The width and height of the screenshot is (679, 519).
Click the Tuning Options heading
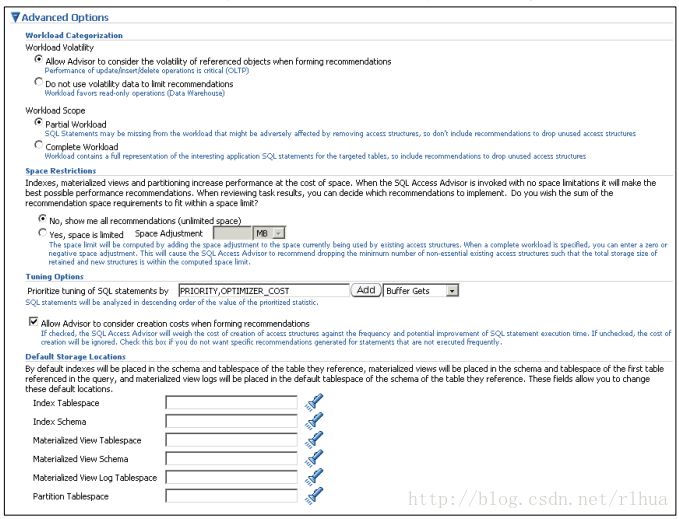pyautogui.click(x=55, y=277)
